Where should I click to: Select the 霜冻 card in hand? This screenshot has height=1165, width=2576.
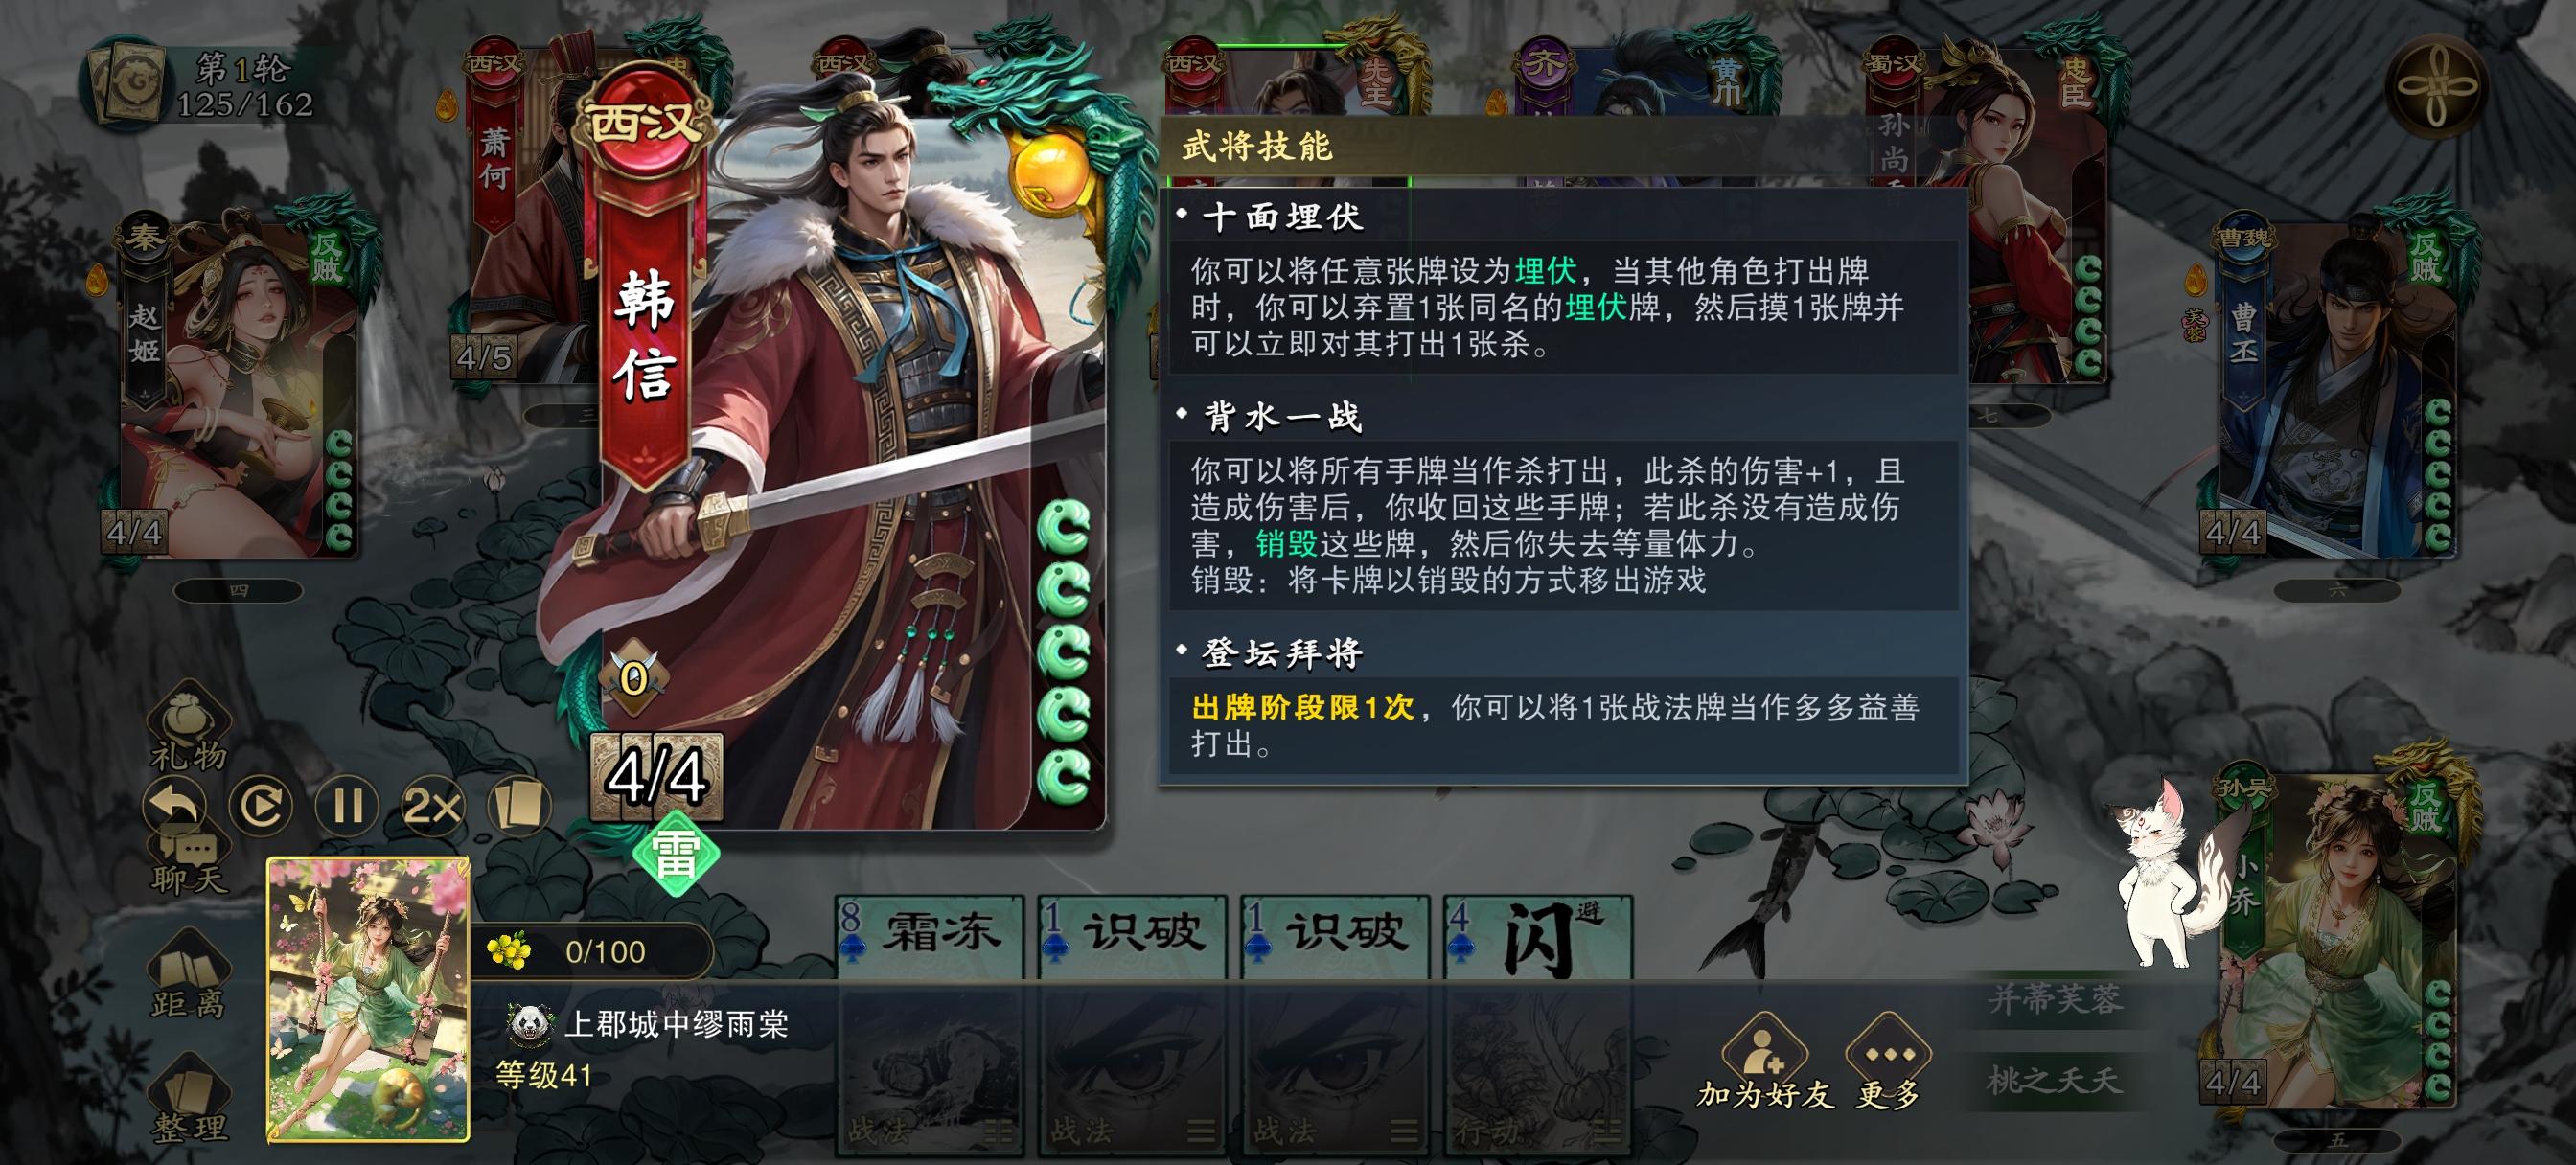click(x=930, y=1024)
